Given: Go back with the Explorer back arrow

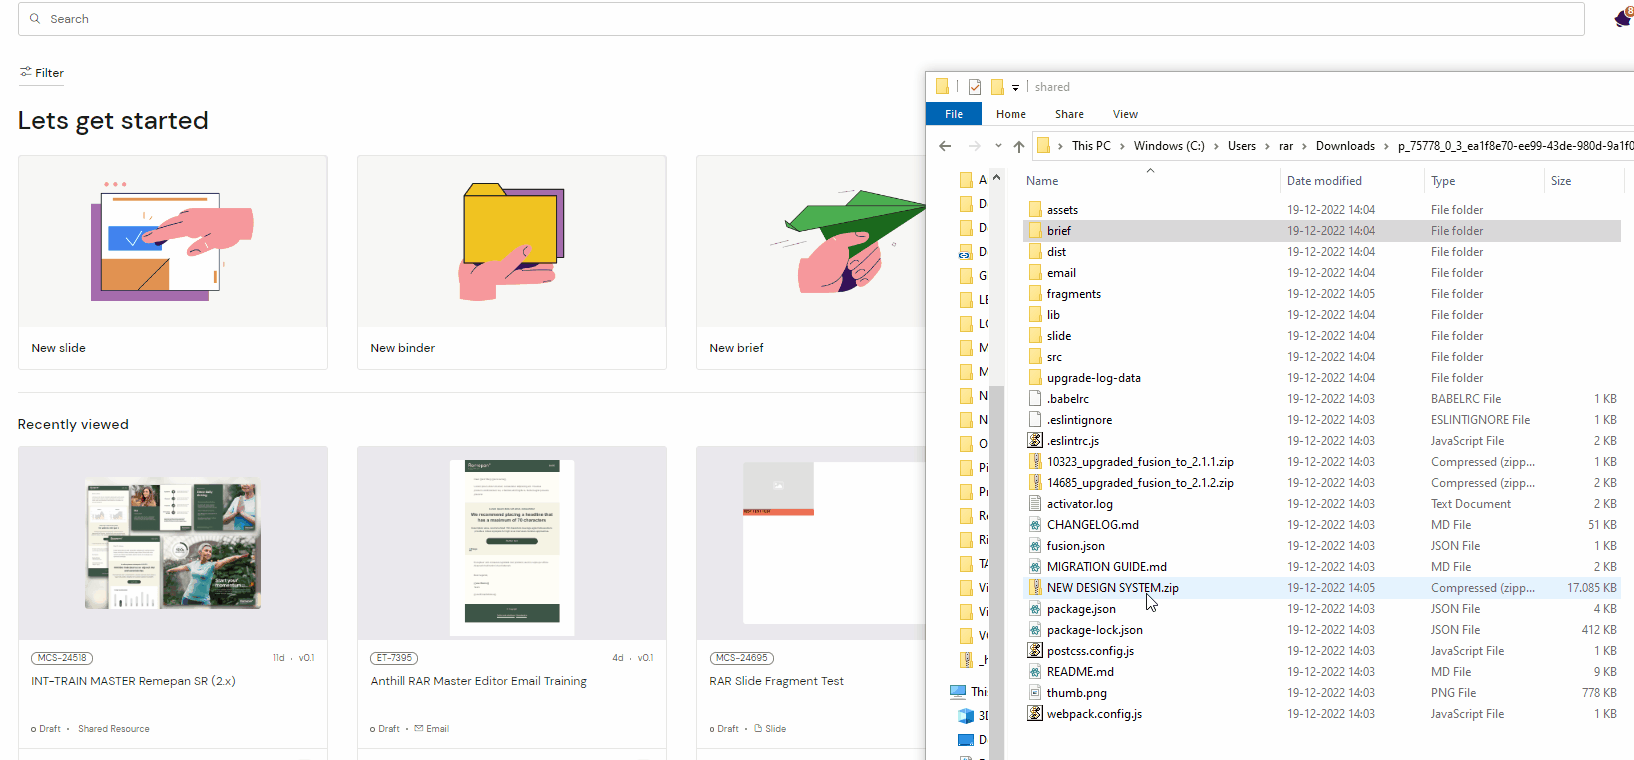Looking at the screenshot, I should pos(945,146).
